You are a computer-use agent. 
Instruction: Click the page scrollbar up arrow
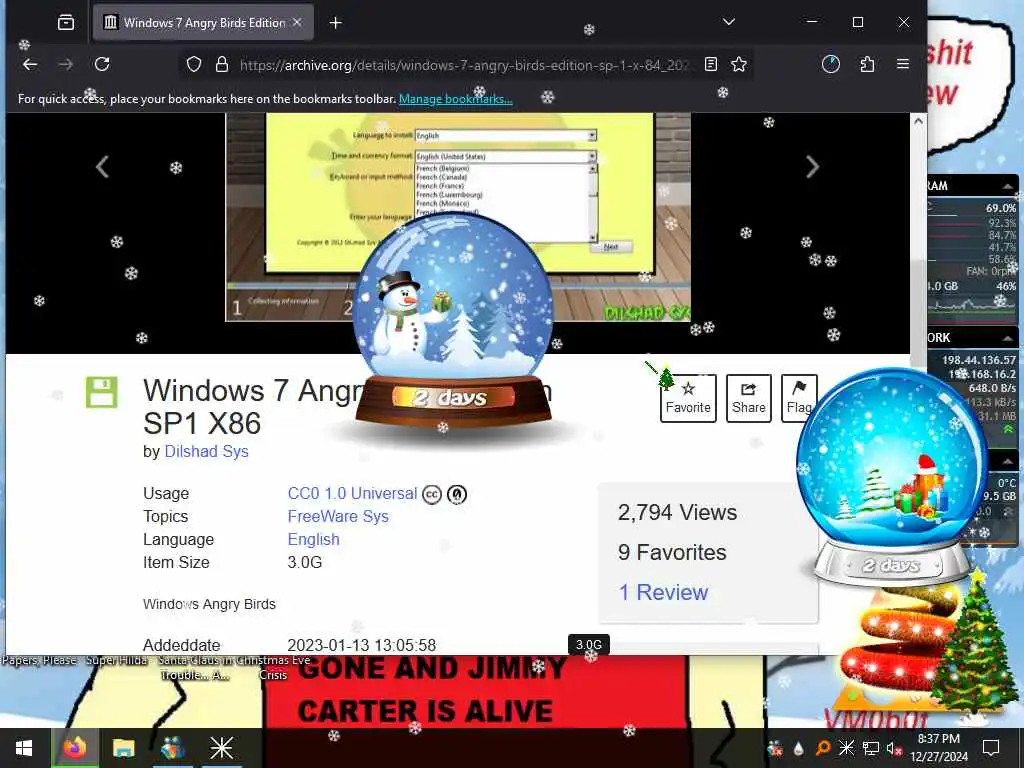click(918, 121)
